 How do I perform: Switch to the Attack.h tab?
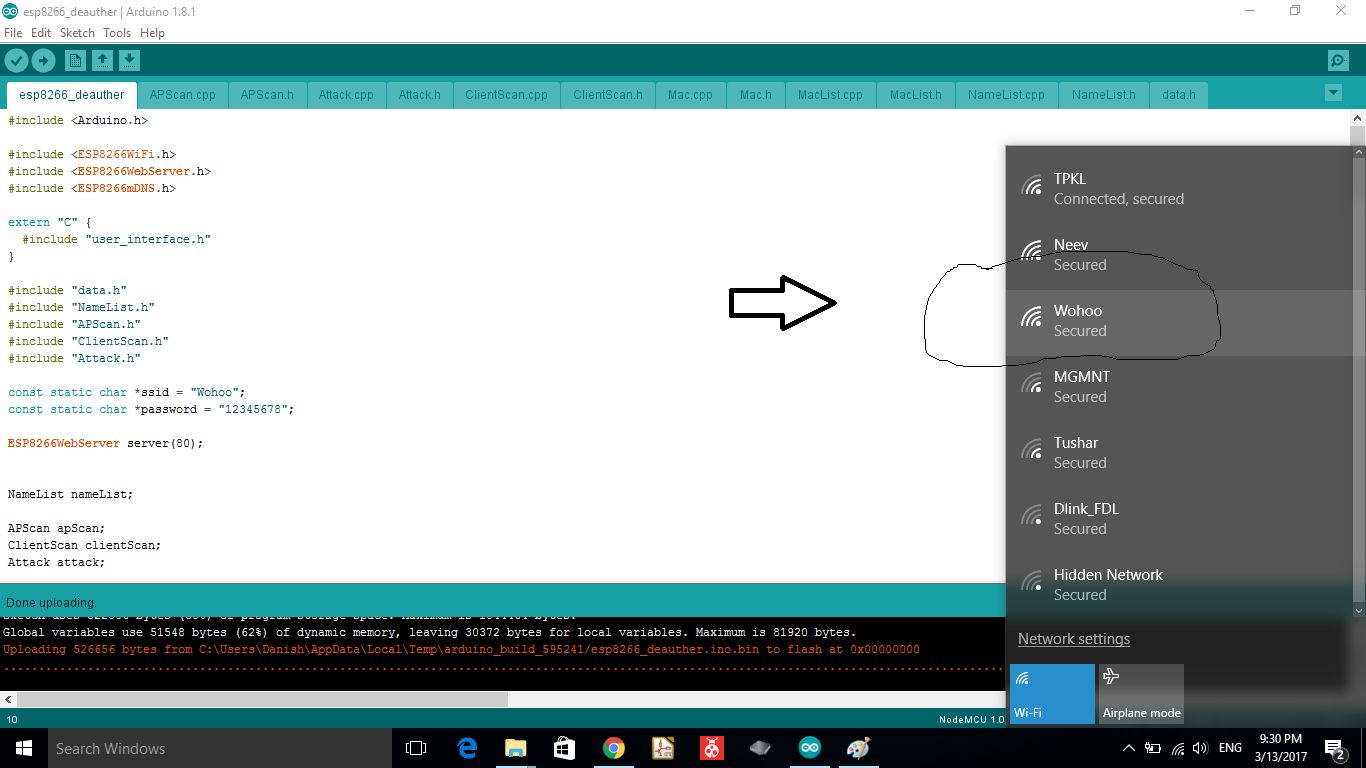419,95
